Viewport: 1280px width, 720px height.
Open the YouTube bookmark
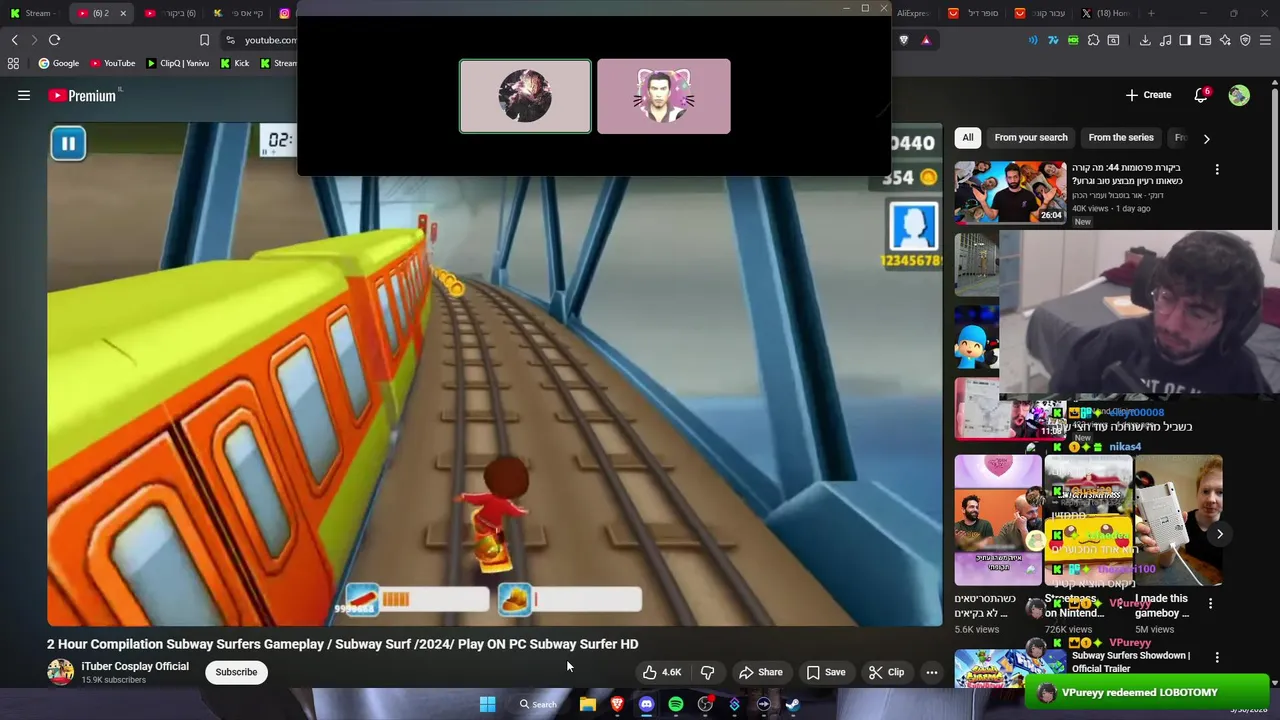click(x=113, y=63)
